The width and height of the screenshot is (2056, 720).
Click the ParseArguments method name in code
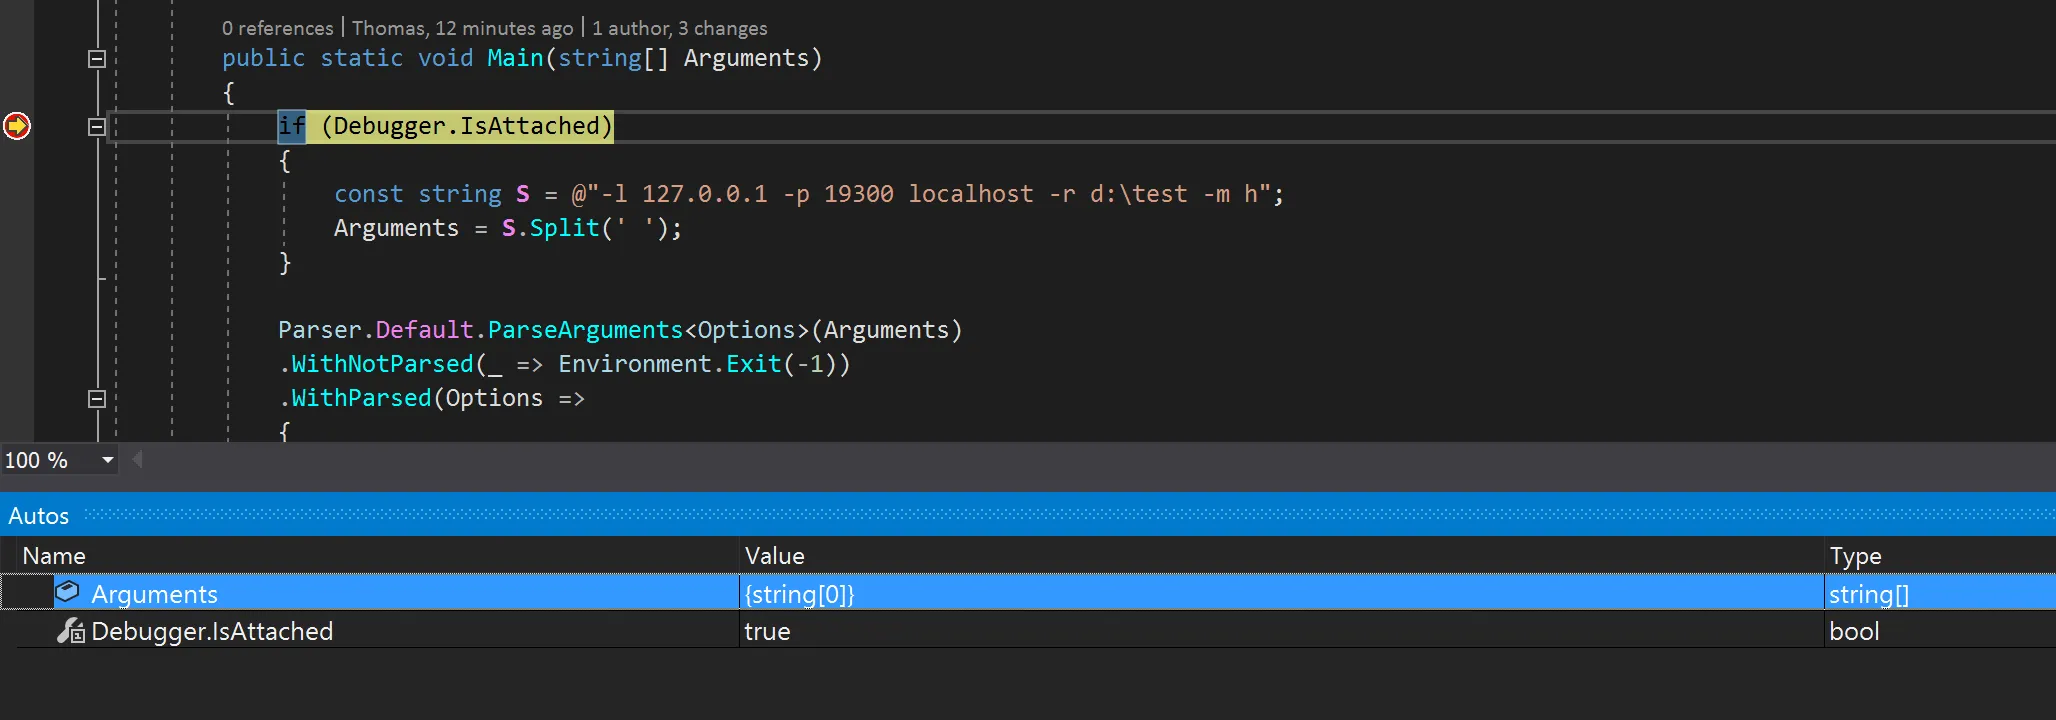pos(585,330)
